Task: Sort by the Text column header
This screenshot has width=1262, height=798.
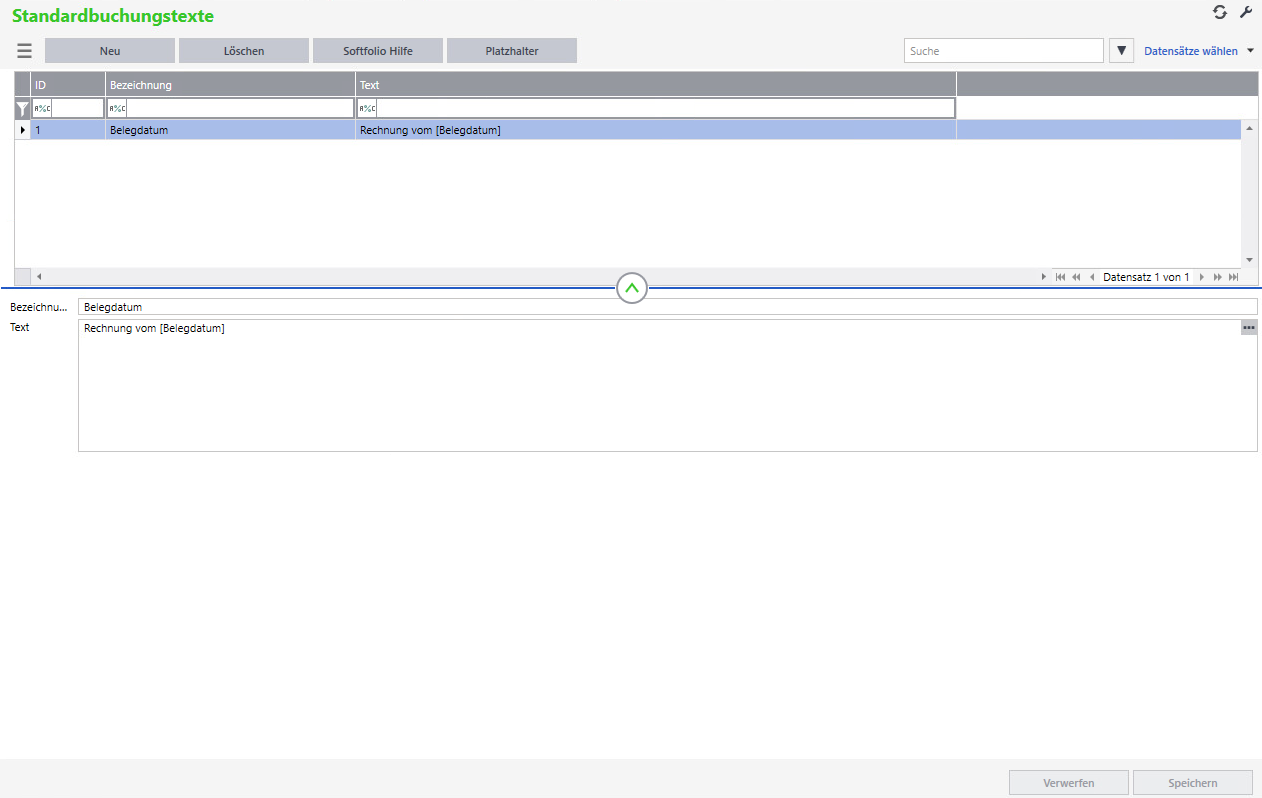Action: (656, 85)
